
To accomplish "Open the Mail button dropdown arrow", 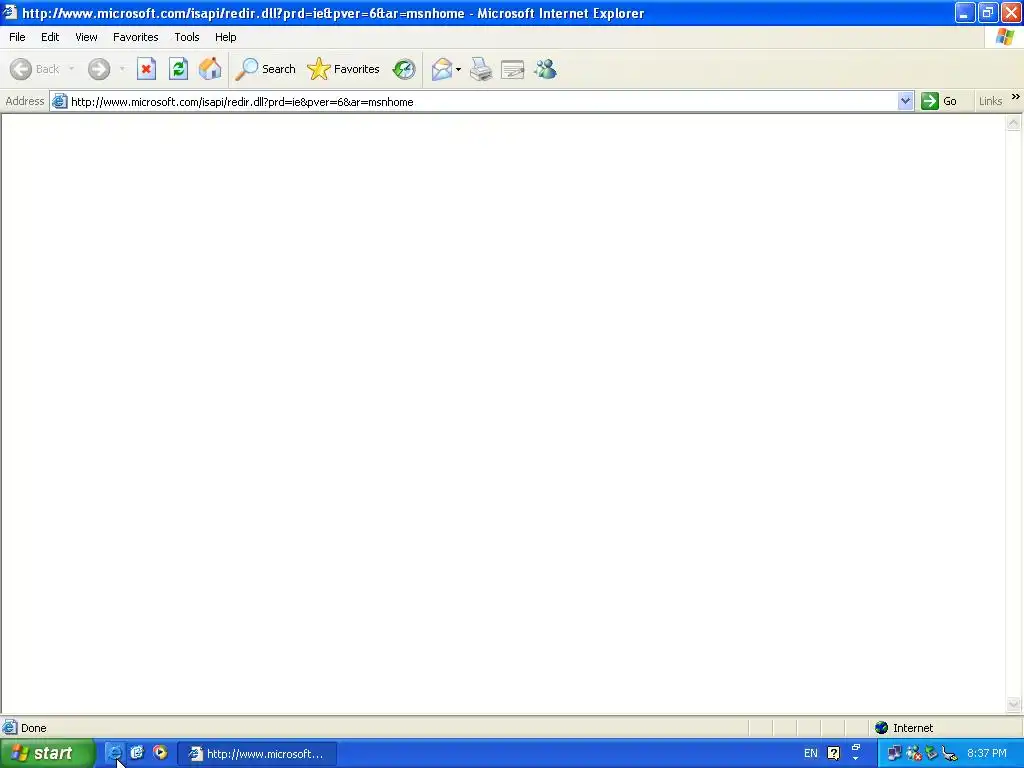I will coord(458,69).
